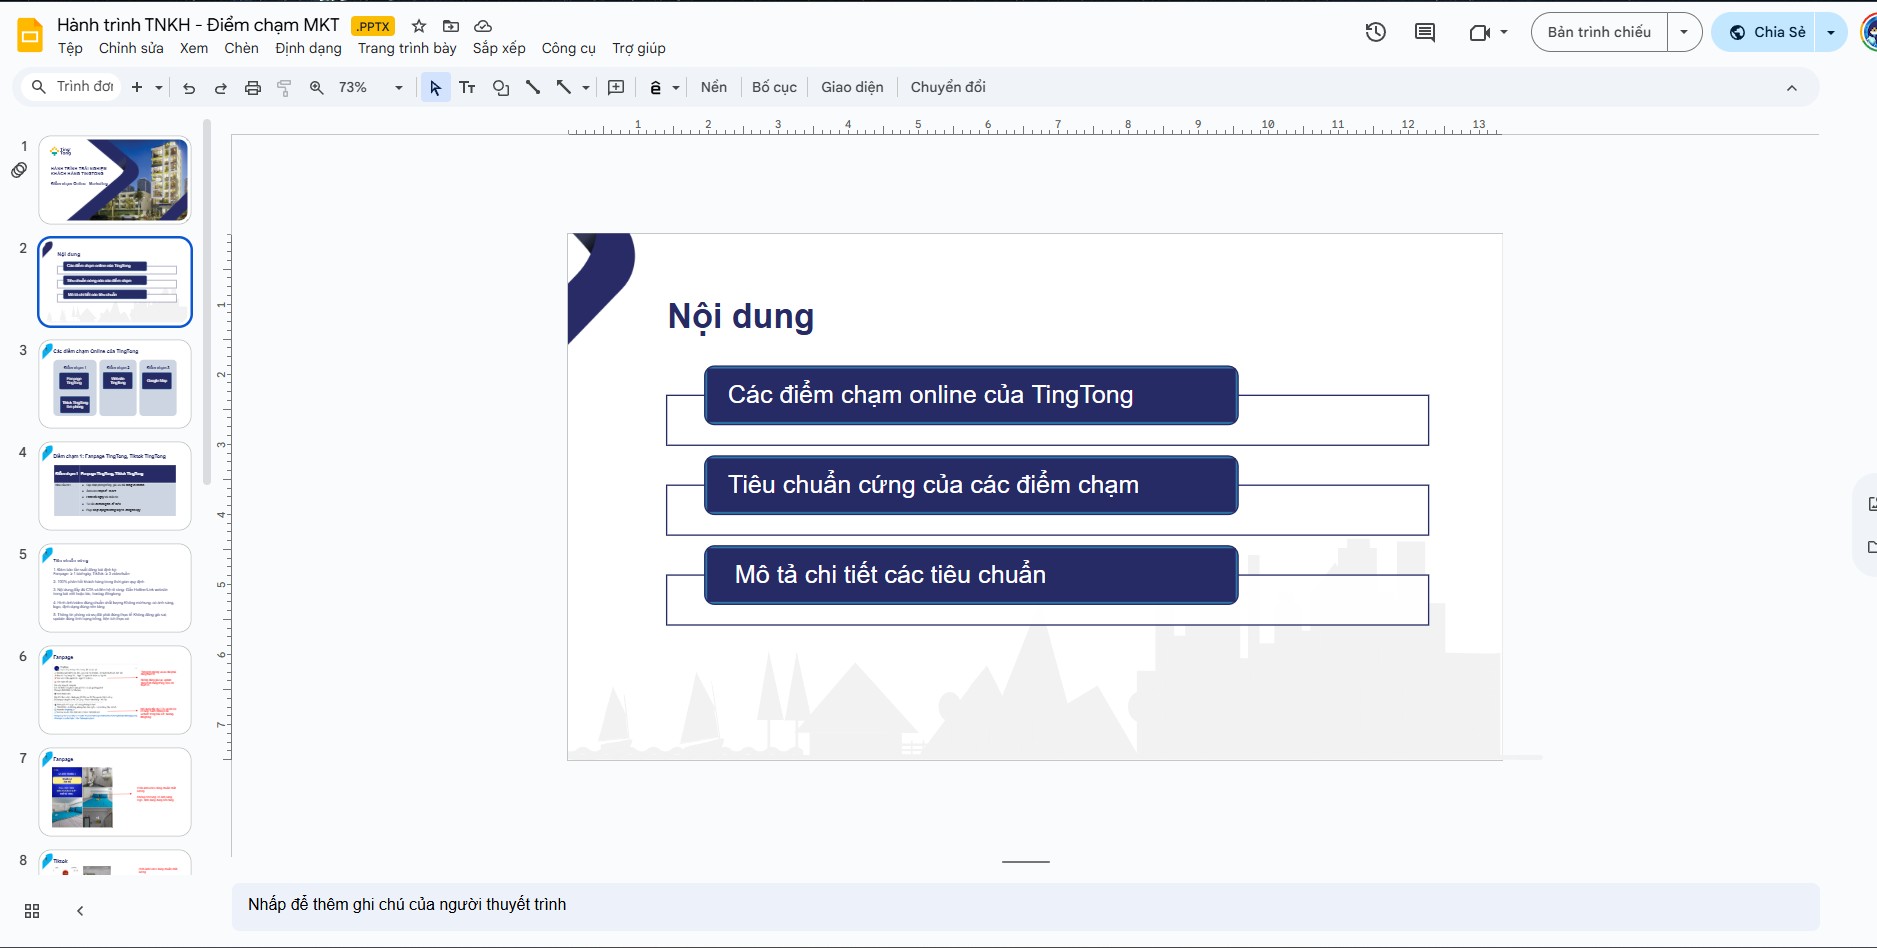1877x948 pixels.
Task: Collapse the slide filmstrip panel
Action: pyautogui.click(x=80, y=911)
